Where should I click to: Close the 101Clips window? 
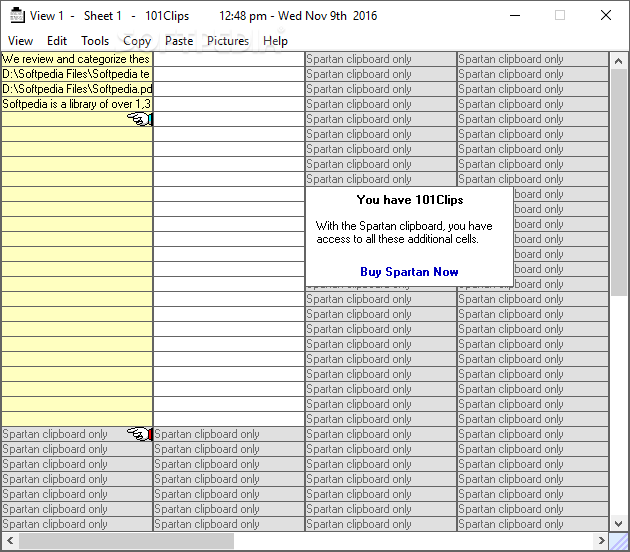coord(606,16)
